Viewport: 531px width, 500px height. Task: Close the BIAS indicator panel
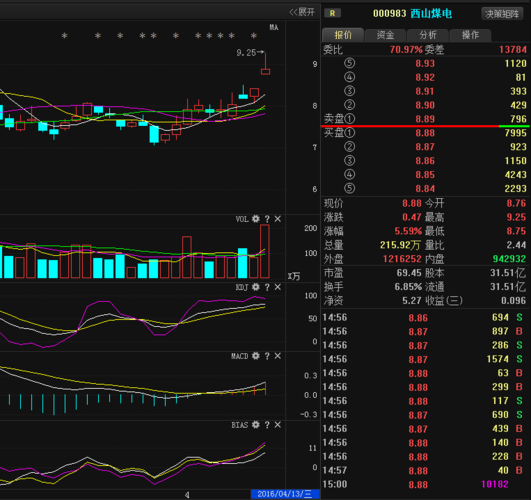pos(278,424)
